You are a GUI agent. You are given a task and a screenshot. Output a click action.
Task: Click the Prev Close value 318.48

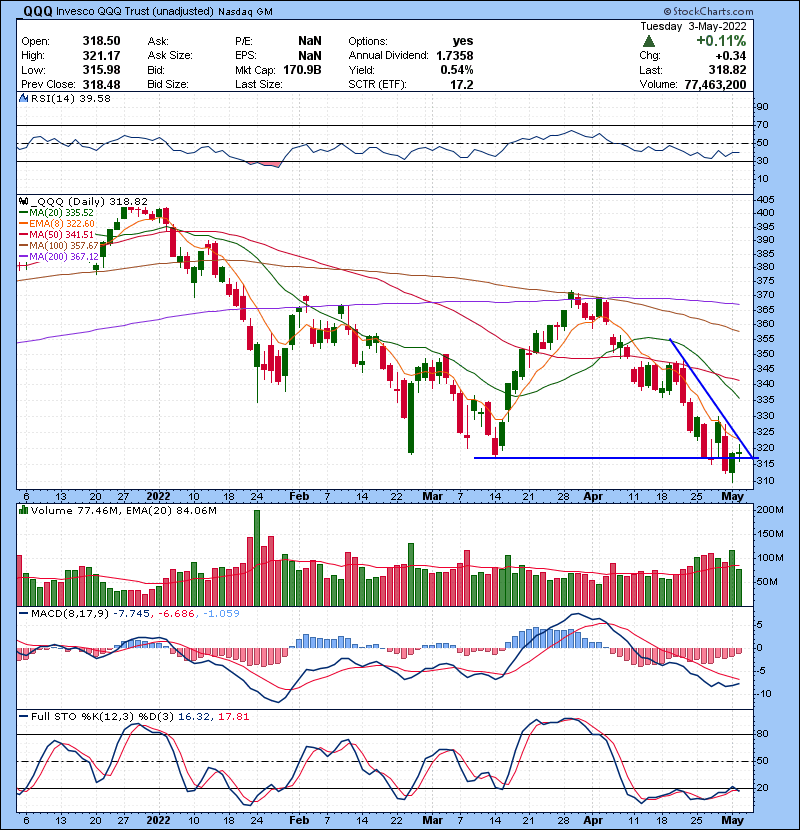click(102, 84)
